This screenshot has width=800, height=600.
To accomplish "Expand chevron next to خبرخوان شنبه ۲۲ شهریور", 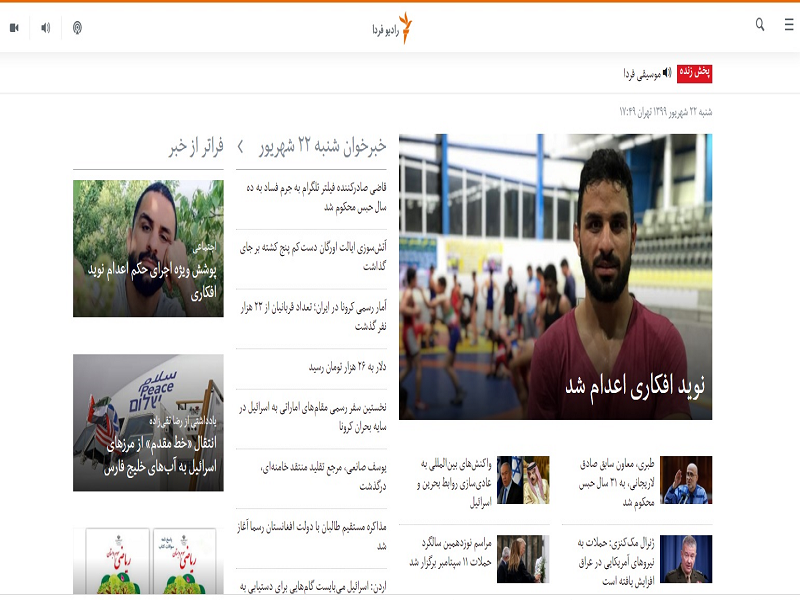I will (x=240, y=148).
